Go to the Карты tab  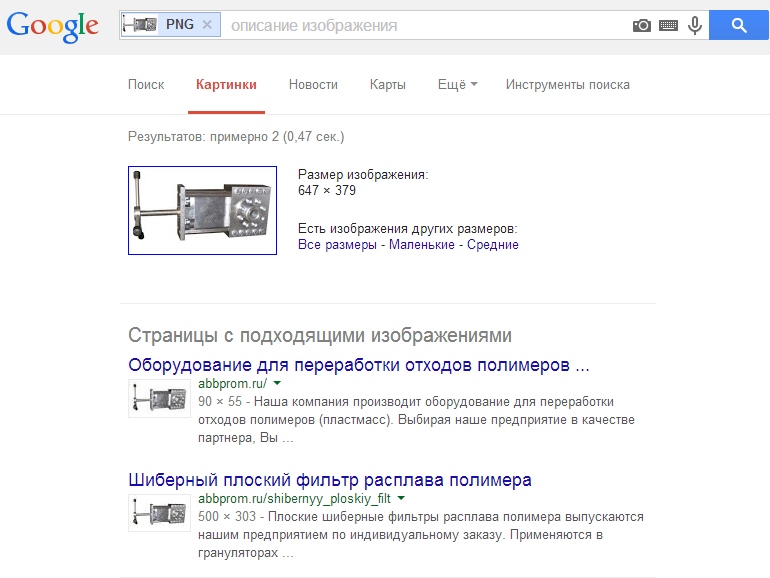[387, 85]
